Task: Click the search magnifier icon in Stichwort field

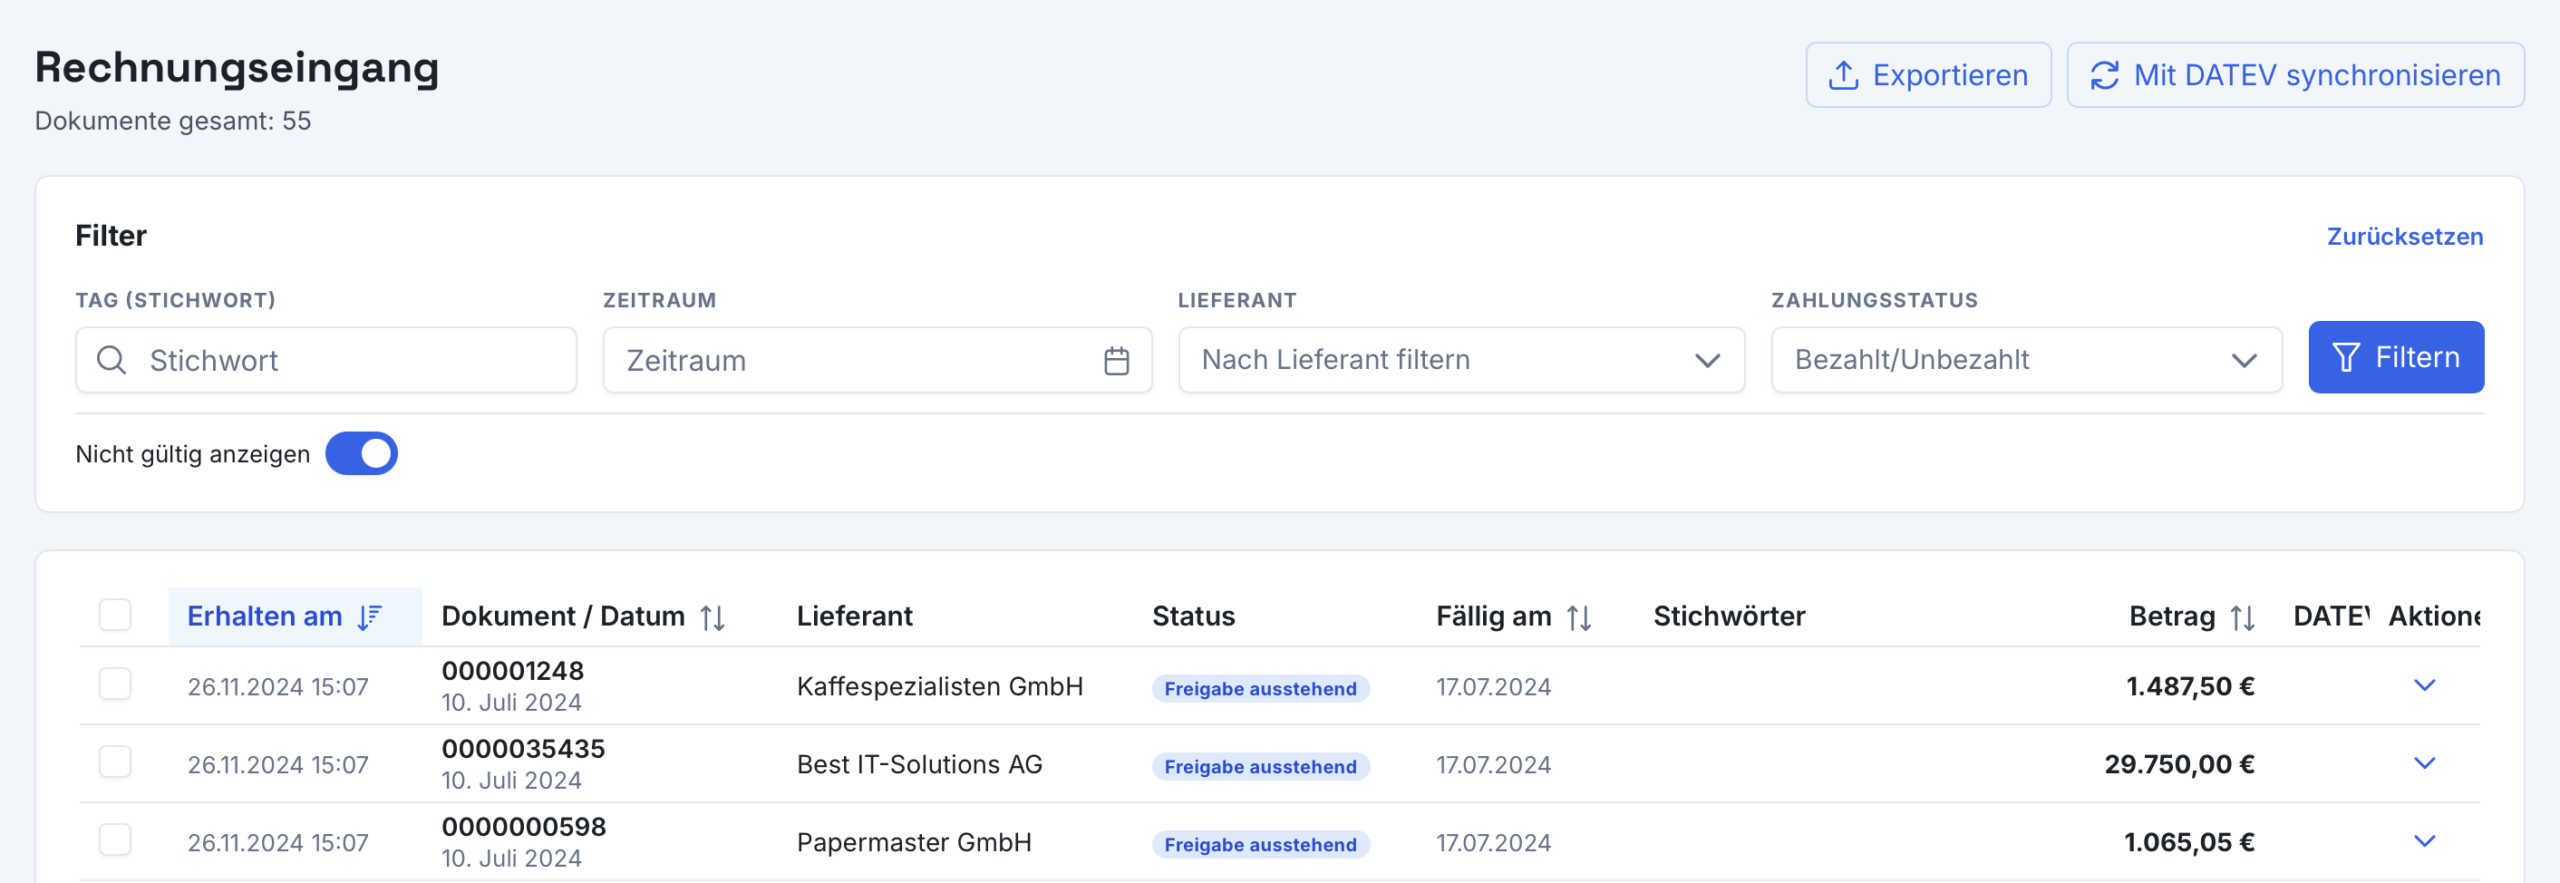Action: (x=111, y=360)
